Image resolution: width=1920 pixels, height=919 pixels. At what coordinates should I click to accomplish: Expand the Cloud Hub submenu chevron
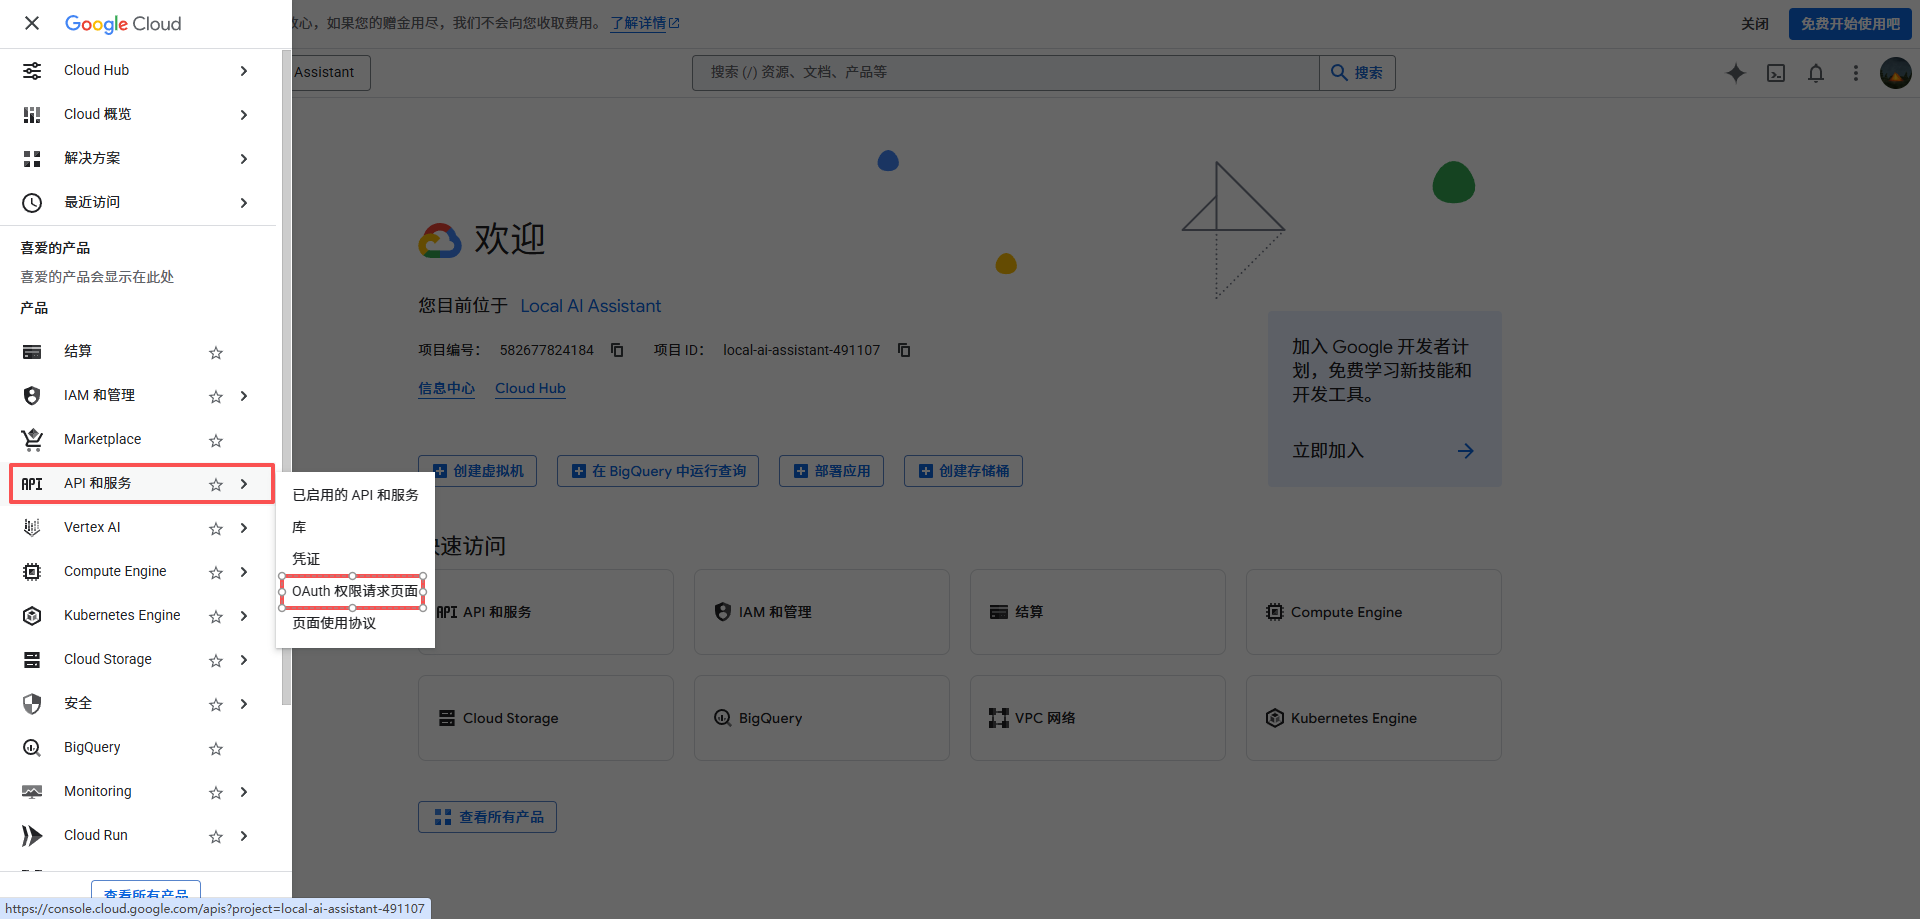click(244, 71)
